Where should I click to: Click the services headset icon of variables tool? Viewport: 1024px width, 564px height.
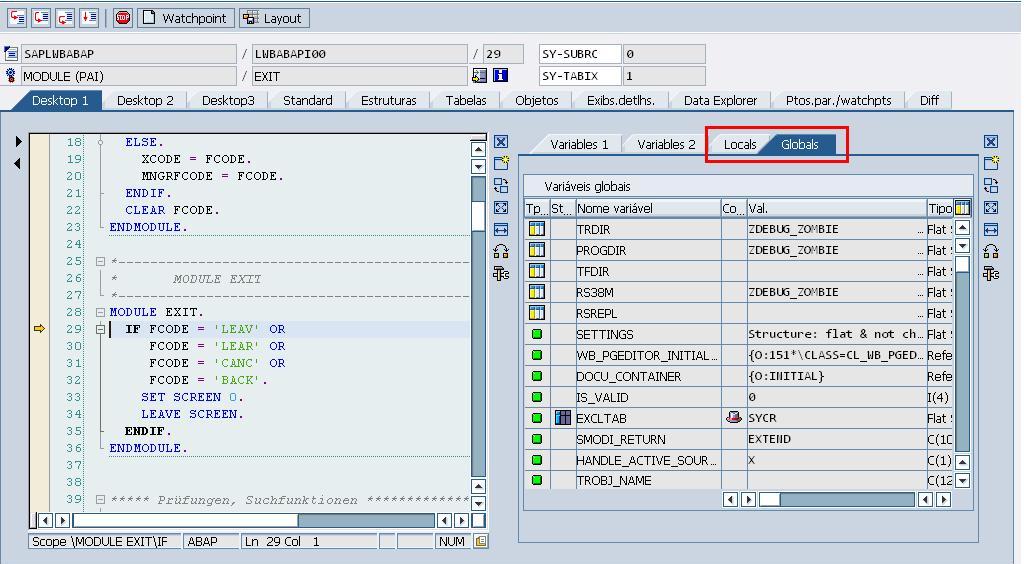tap(991, 252)
